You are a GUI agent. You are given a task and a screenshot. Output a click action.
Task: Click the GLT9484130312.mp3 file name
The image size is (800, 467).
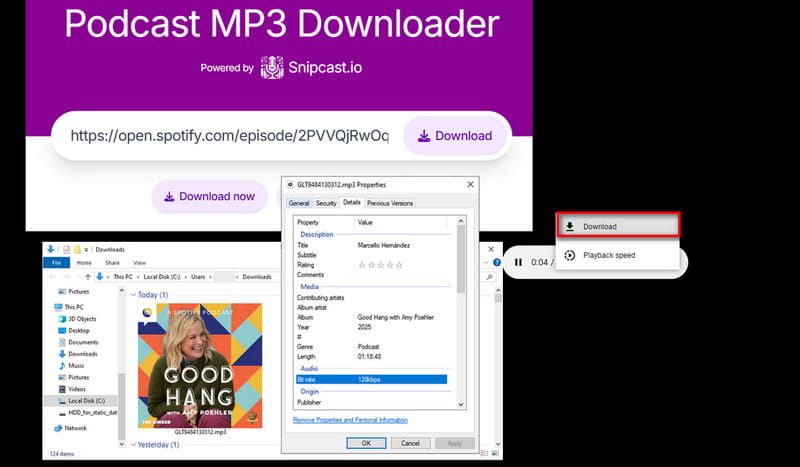coord(200,432)
